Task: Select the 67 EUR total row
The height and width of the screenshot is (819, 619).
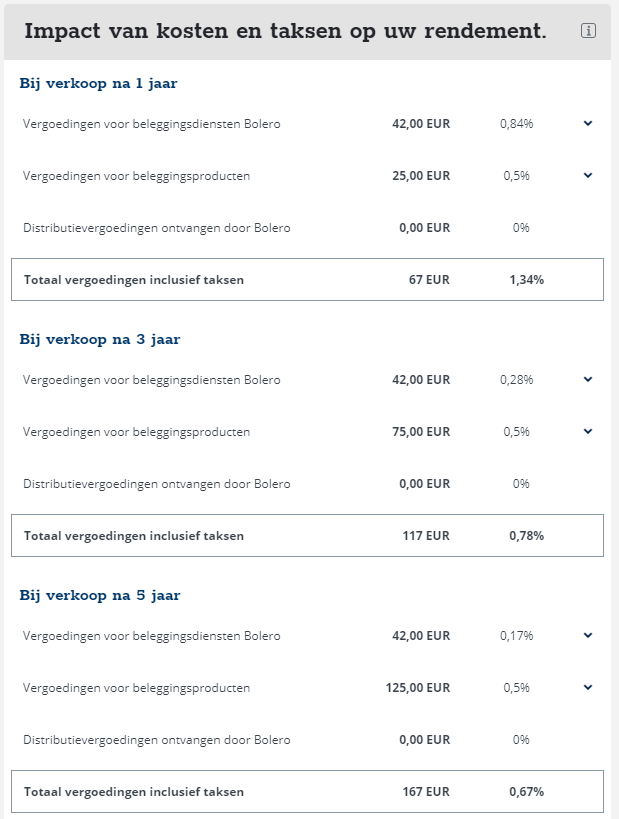Action: (x=307, y=279)
